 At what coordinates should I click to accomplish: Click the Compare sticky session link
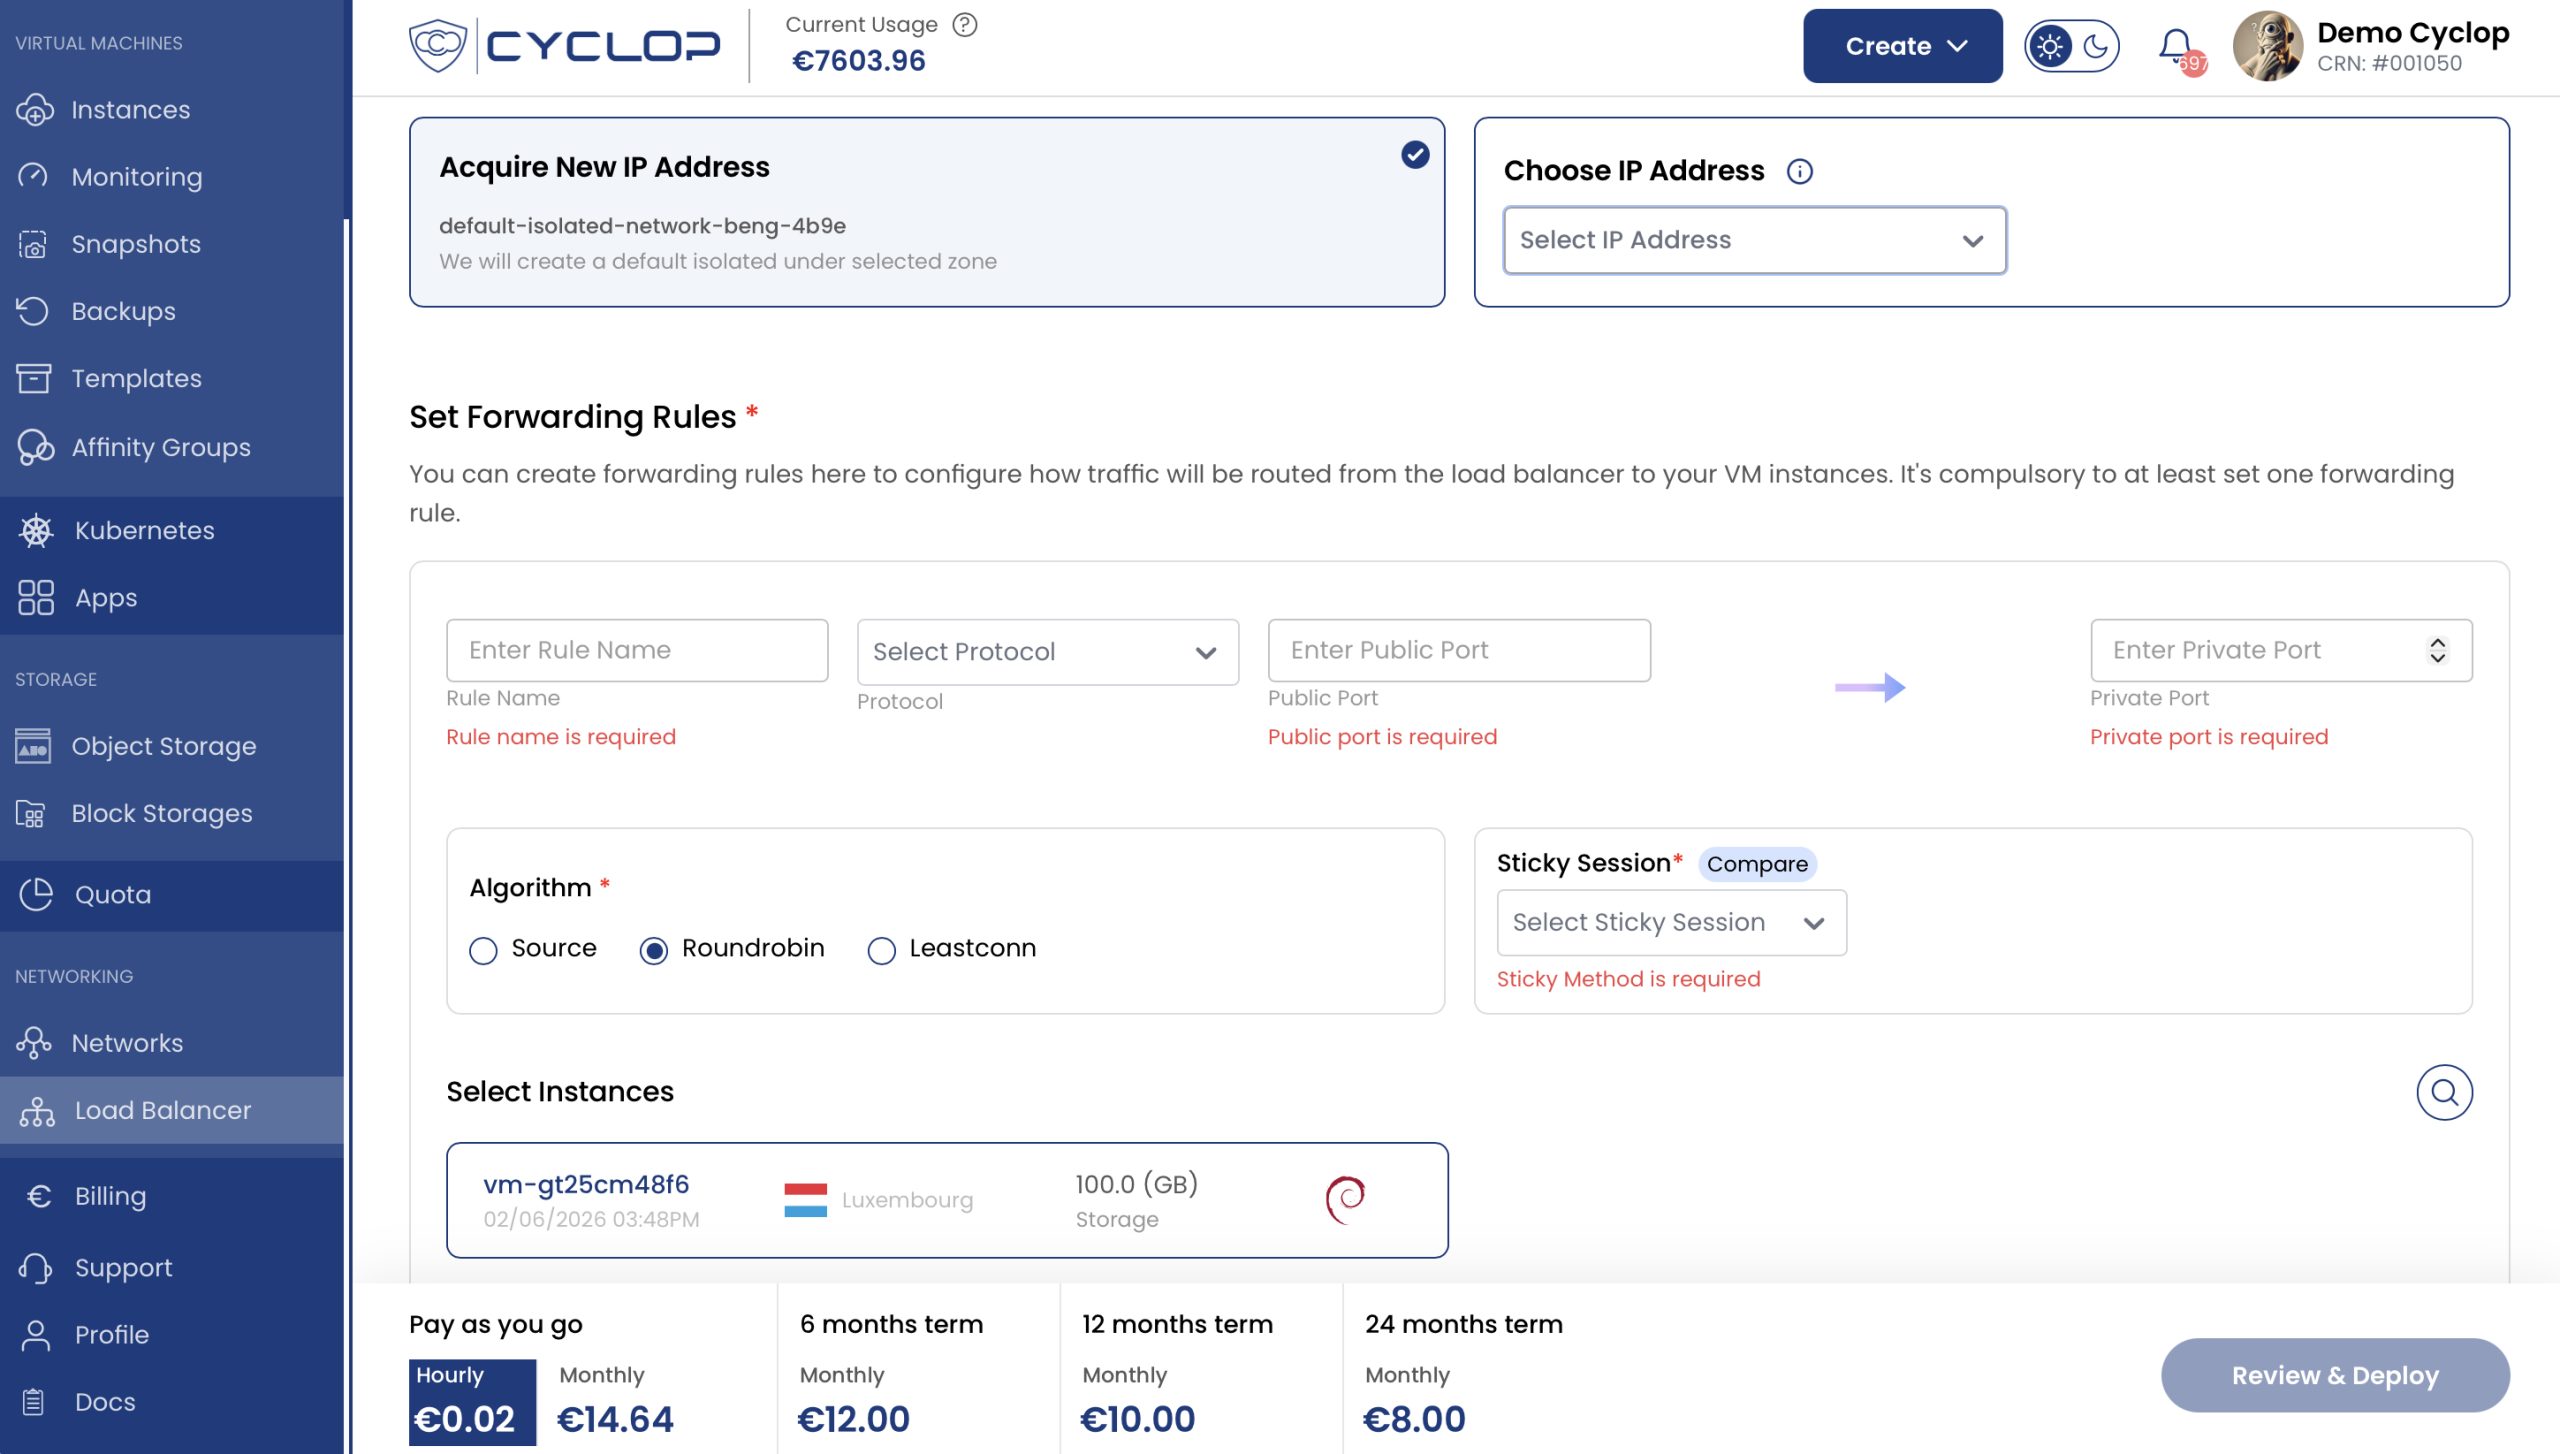coord(1756,864)
